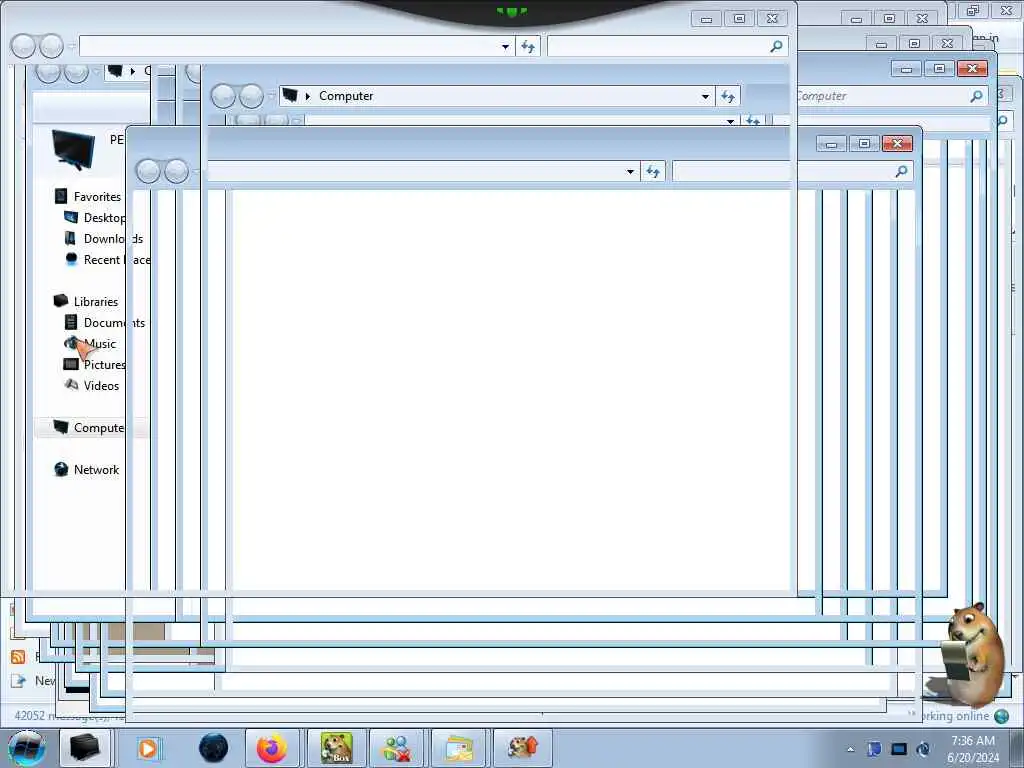Viewport: 1024px width, 768px height.
Task: Click the working online status globe
Action: point(1001,716)
